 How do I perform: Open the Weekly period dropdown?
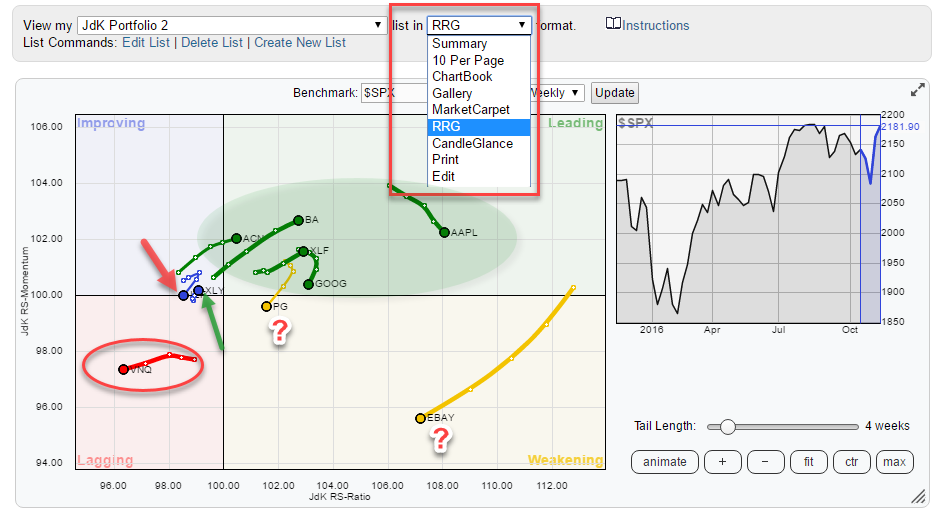coord(556,93)
